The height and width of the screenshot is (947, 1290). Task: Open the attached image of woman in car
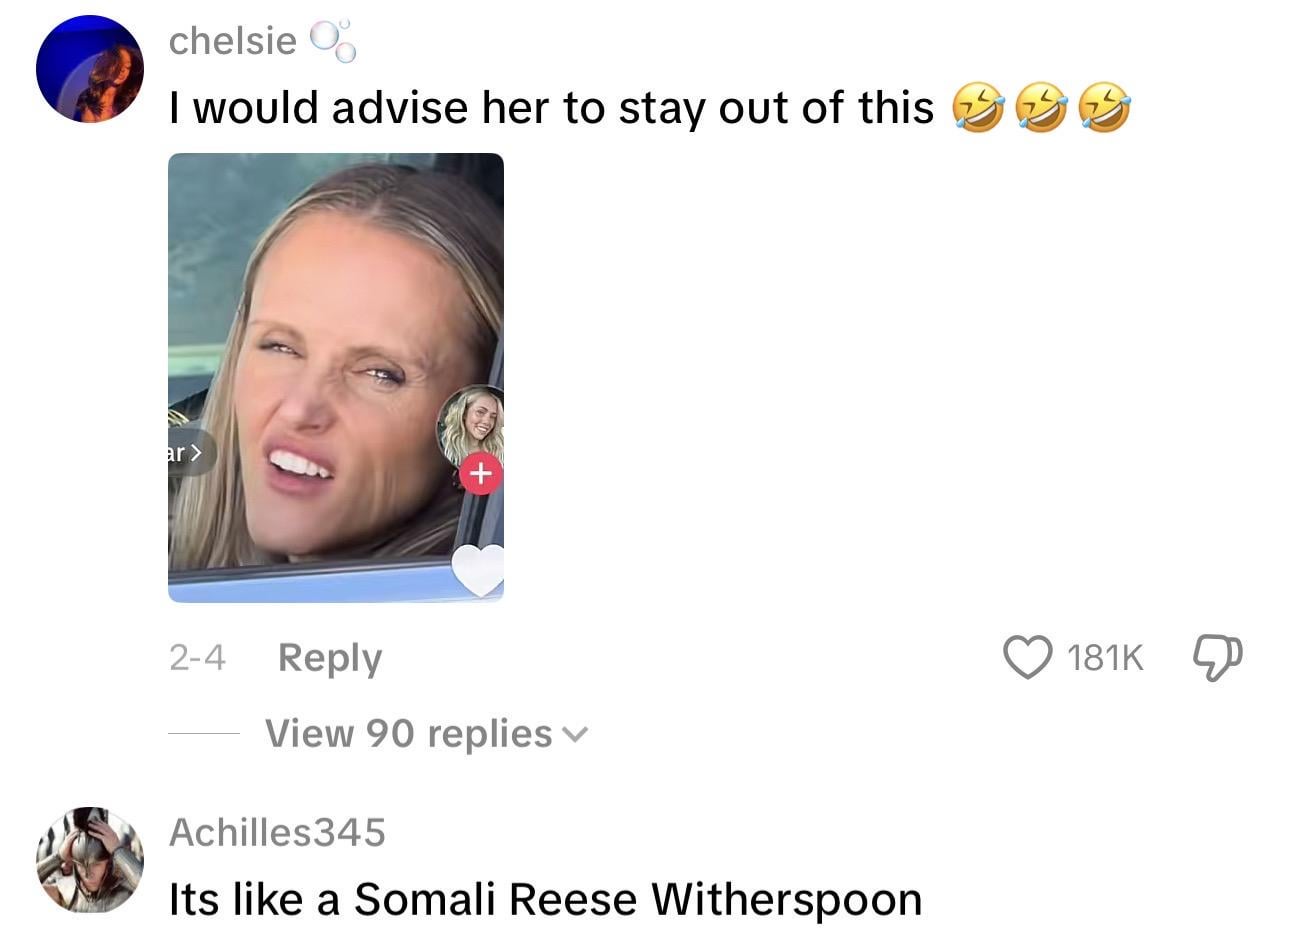coord(336,377)
